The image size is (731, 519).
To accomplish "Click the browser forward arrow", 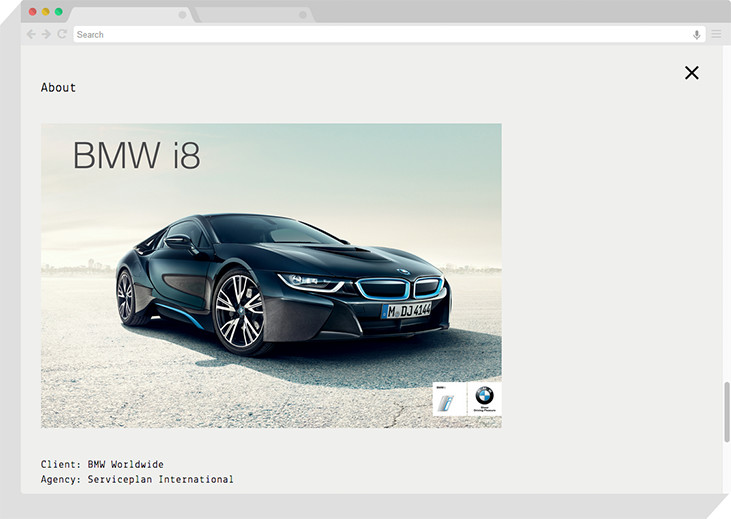I will click(46, 34).
